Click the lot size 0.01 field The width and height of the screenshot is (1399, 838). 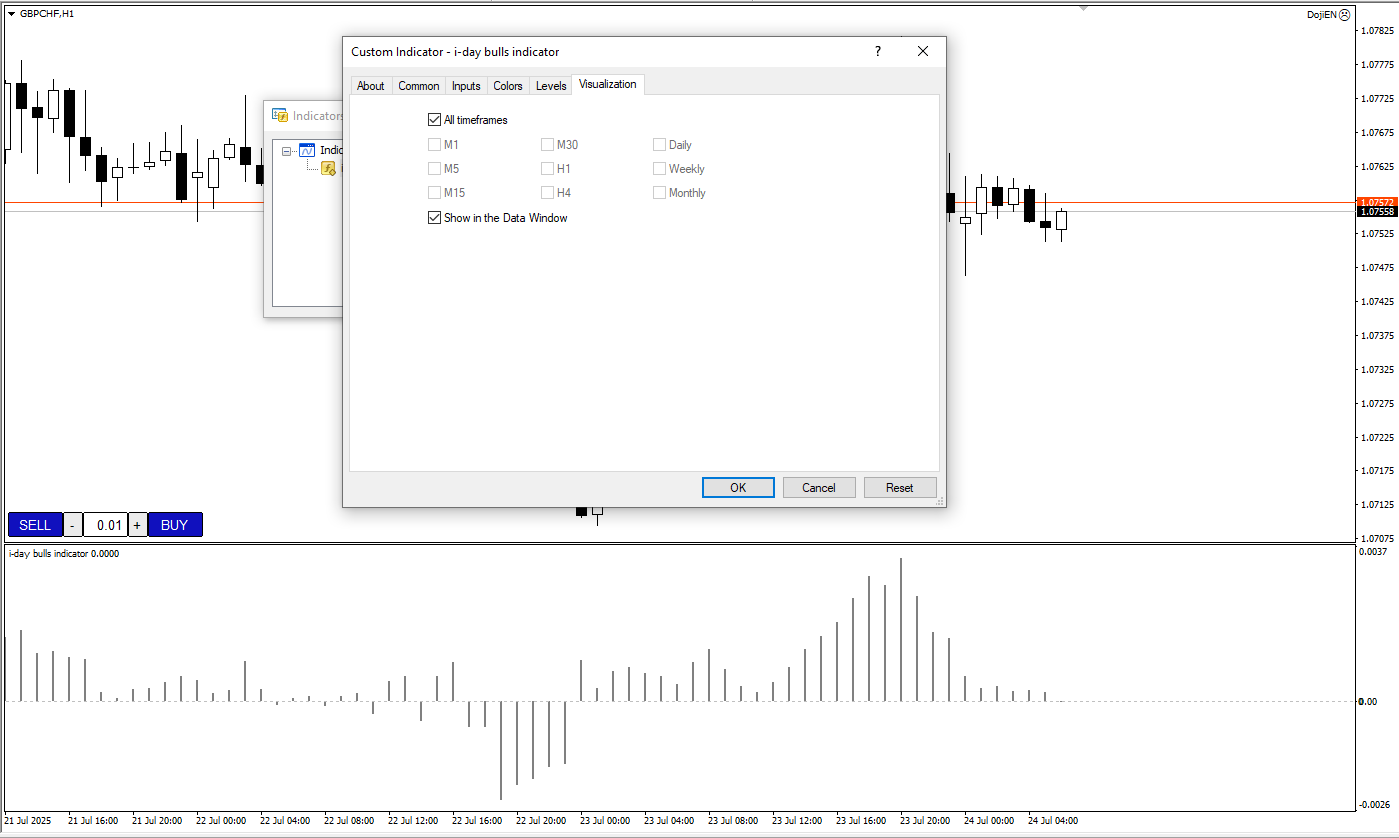click(105, 525)
